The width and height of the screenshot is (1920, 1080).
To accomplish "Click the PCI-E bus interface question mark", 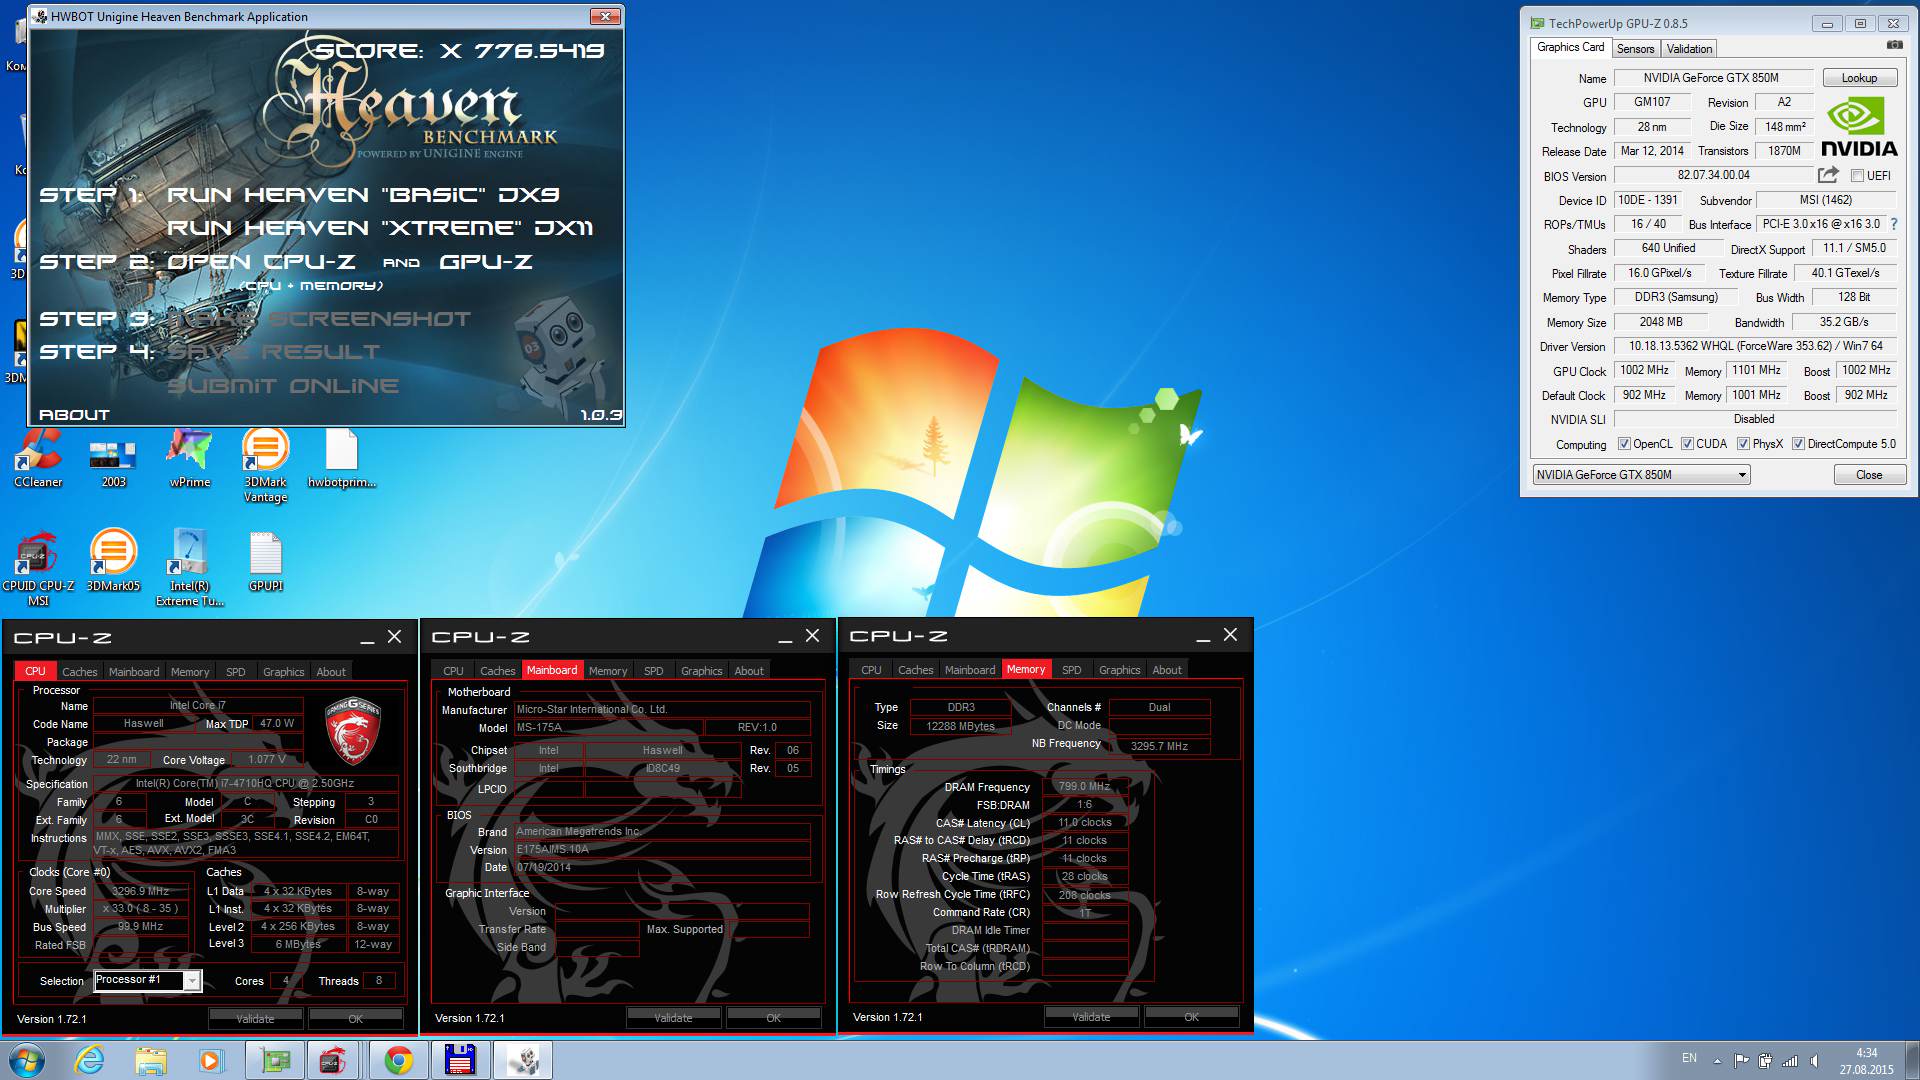I will click(x=1893, y=224).
